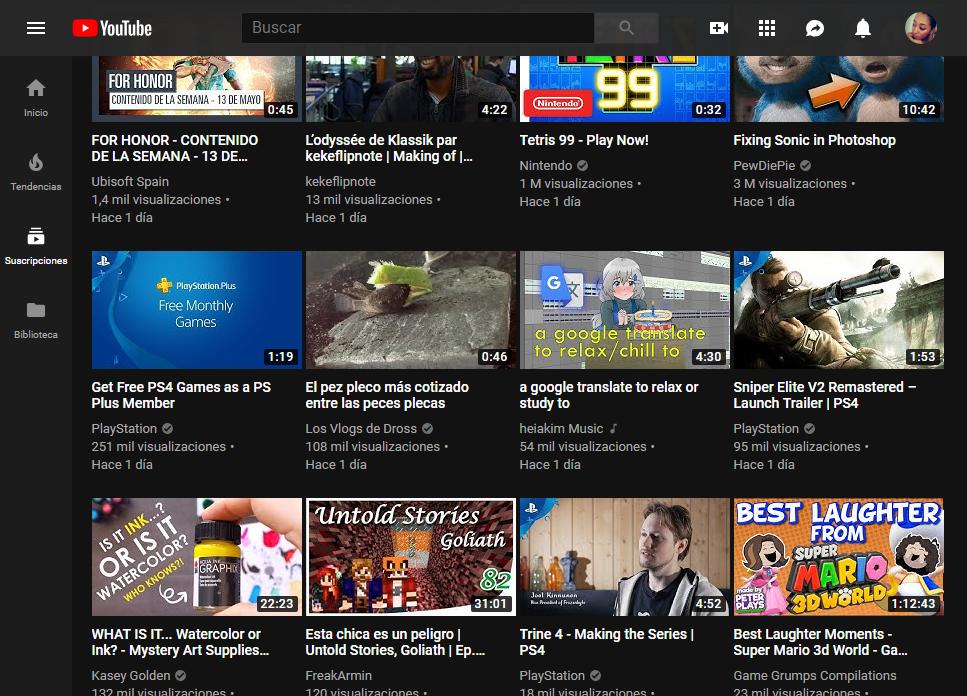Visit Game Grumps Compilations channel
The height and width of the screenshot is (696, 967).
[x=815, y=676]
